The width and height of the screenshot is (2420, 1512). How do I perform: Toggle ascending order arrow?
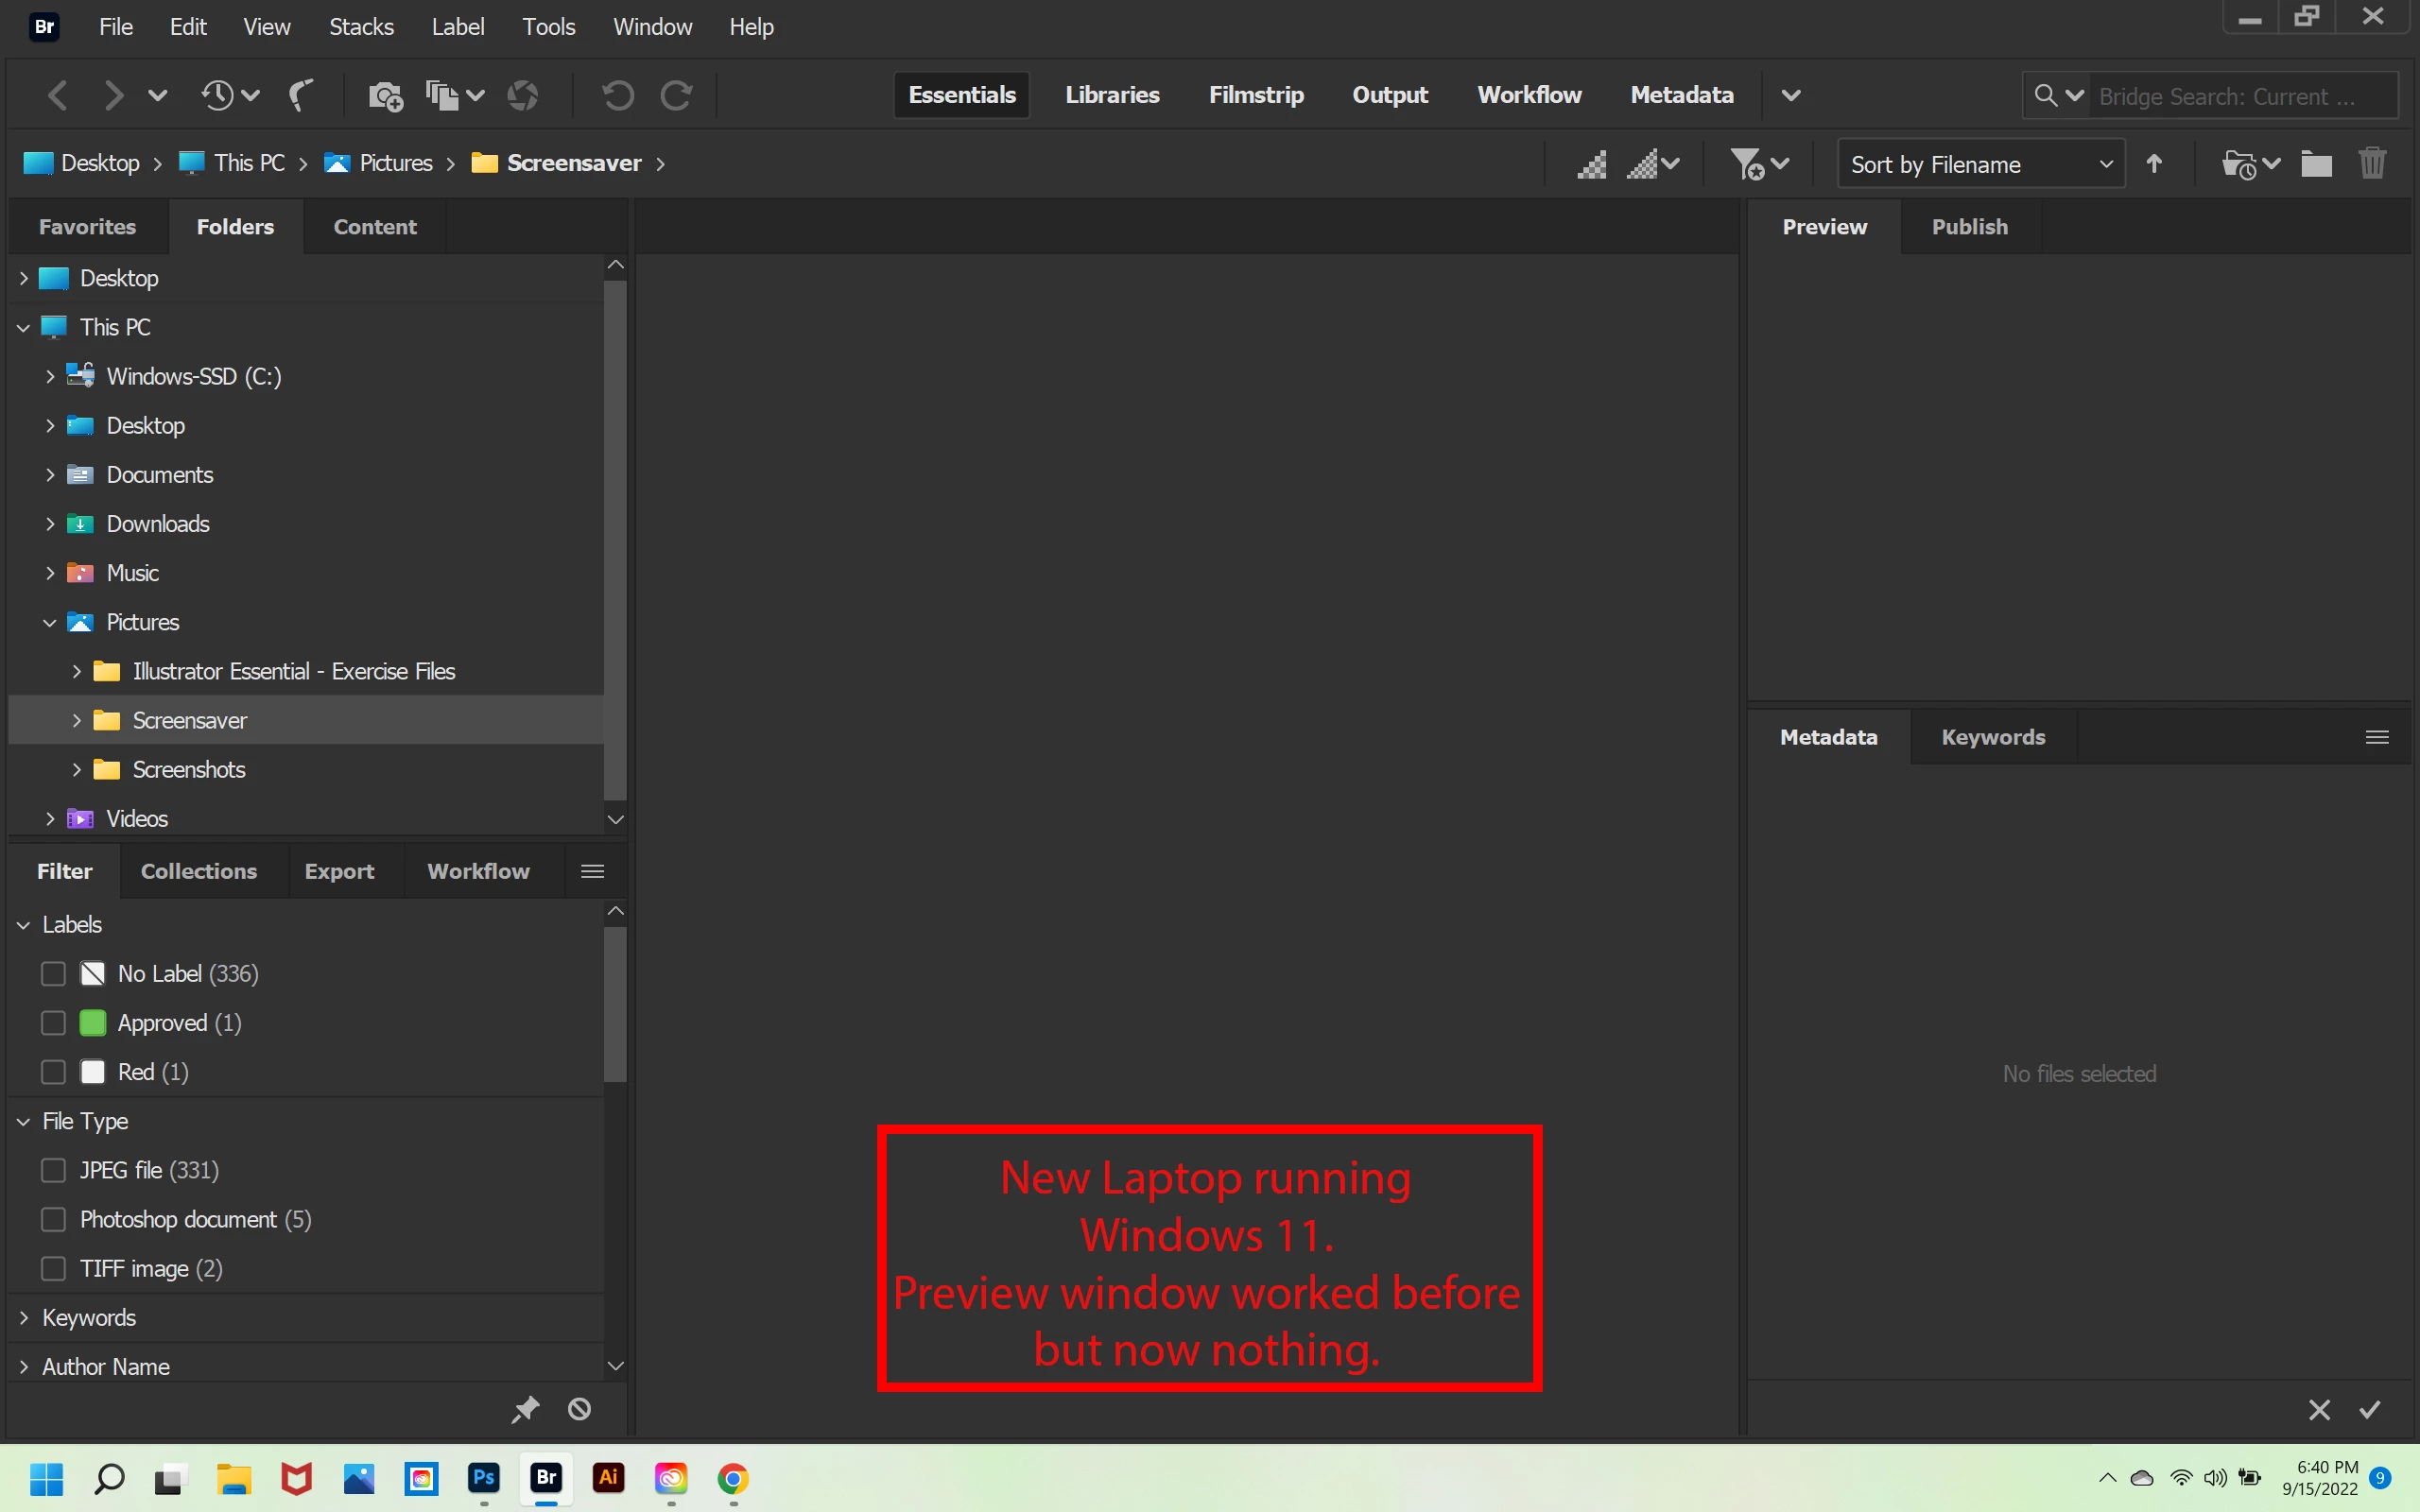point(2154,164)
